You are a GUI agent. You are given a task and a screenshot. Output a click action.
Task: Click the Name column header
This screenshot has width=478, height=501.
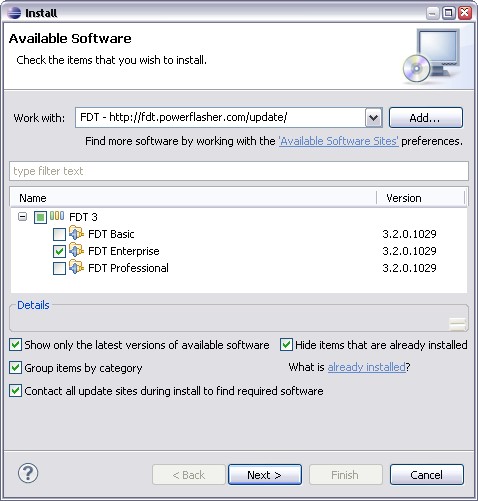193,198
